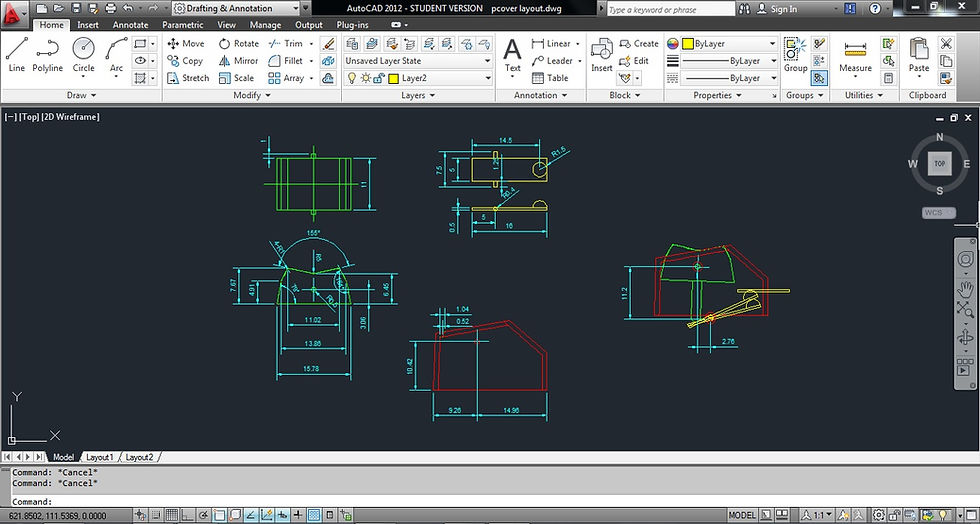Expand the Layers panel
This screenshot has height=524, width=980.
(x=418, y=95)
